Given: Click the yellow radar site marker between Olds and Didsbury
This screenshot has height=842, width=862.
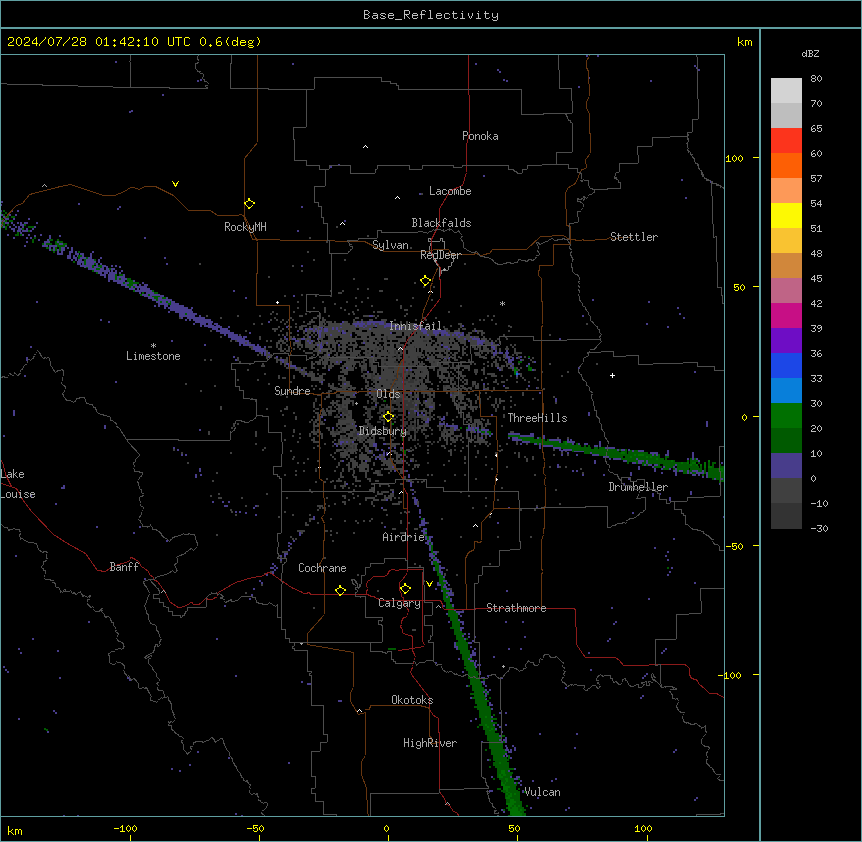Looking at the screenshot, I should [x=389, y=417].
